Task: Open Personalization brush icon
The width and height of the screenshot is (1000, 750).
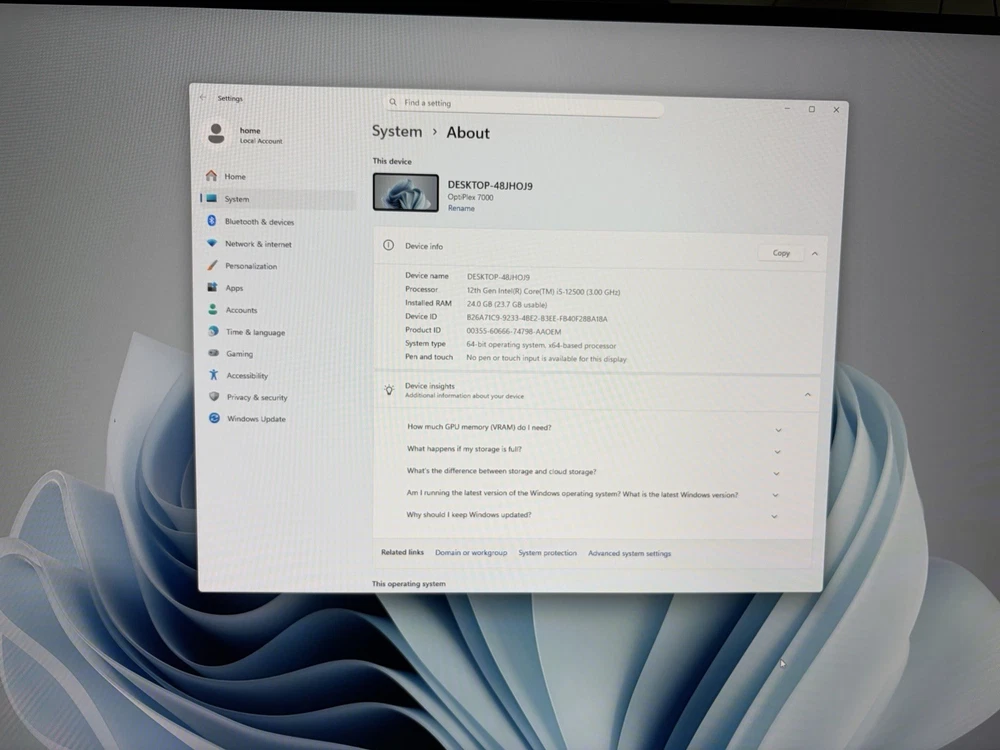Action: click(x=212, y=266)
